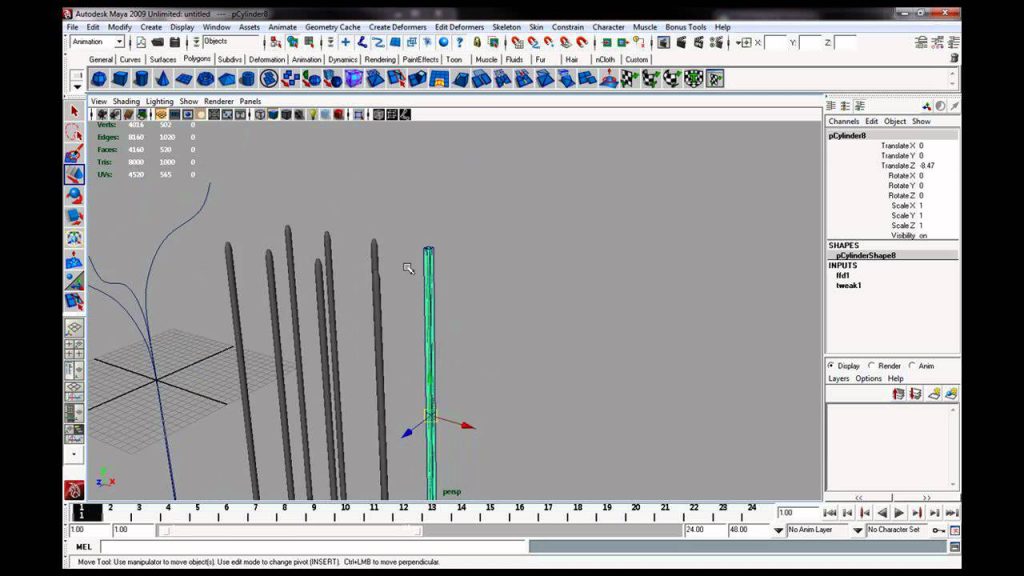This screenshot has width=1024, height=576.
Task: Toggle the auto keyframe key button
Action: pos(938,530)
